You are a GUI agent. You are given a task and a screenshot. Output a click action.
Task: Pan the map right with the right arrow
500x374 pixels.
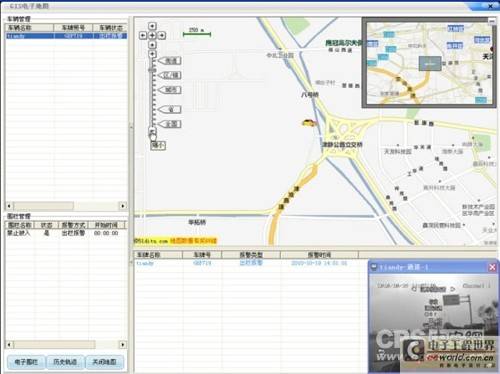[x=162, y=35]
